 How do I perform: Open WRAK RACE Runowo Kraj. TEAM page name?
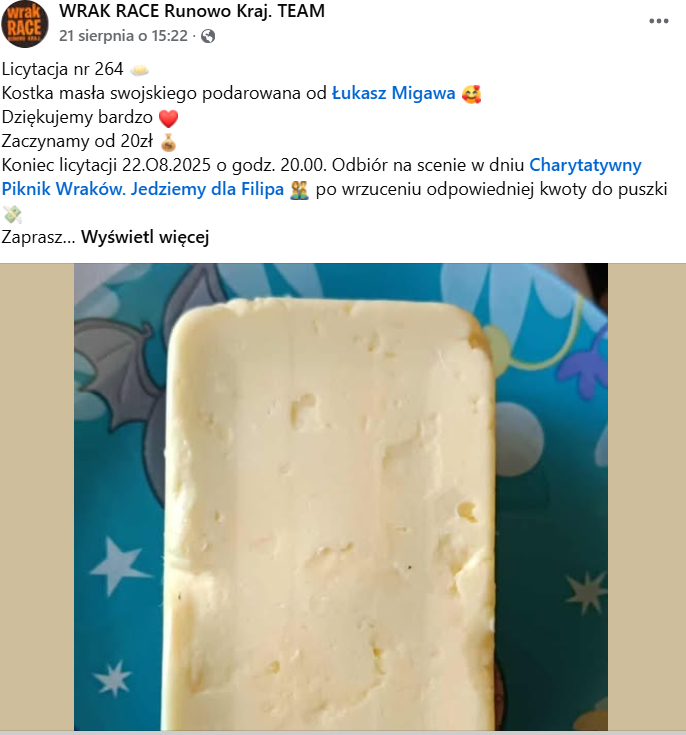192,11
